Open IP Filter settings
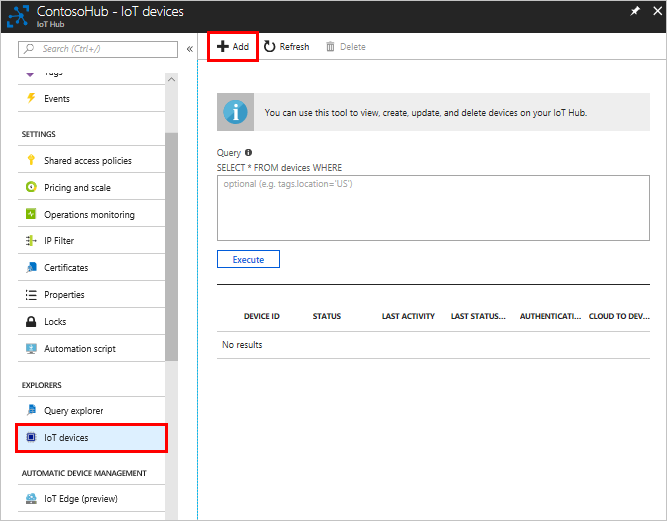The height and width of the screenshot is (521, 667). 91,241
